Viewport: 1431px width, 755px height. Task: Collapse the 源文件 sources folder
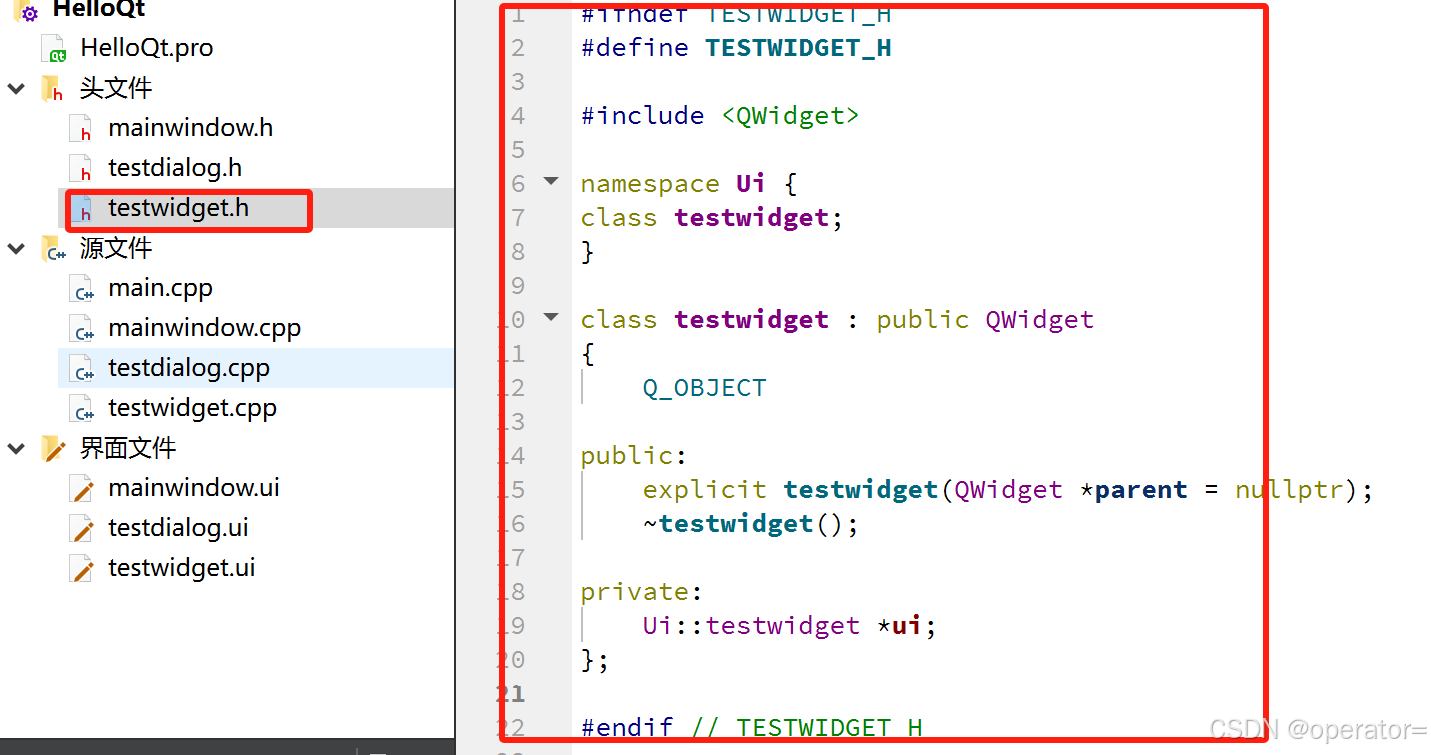pyautogui.click(x=16, y=248)
